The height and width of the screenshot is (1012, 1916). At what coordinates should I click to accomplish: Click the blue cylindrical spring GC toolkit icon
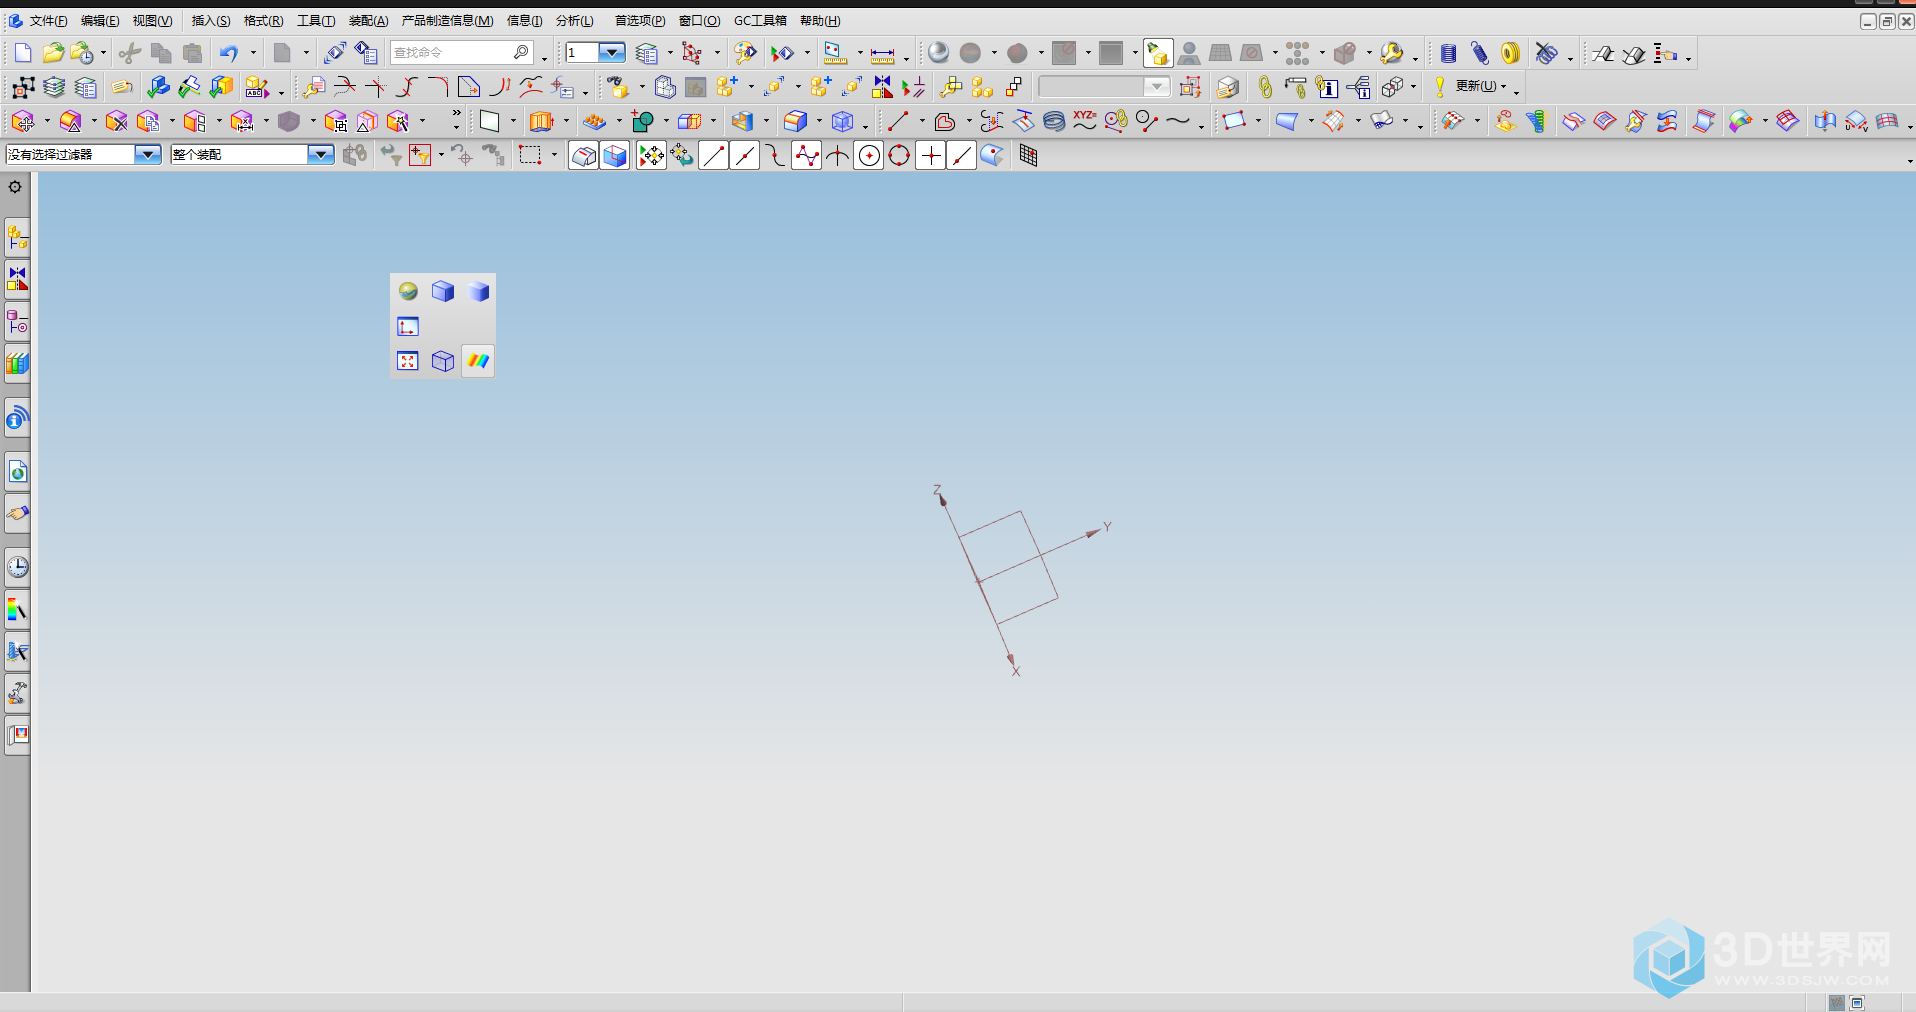pos(1448,53)
